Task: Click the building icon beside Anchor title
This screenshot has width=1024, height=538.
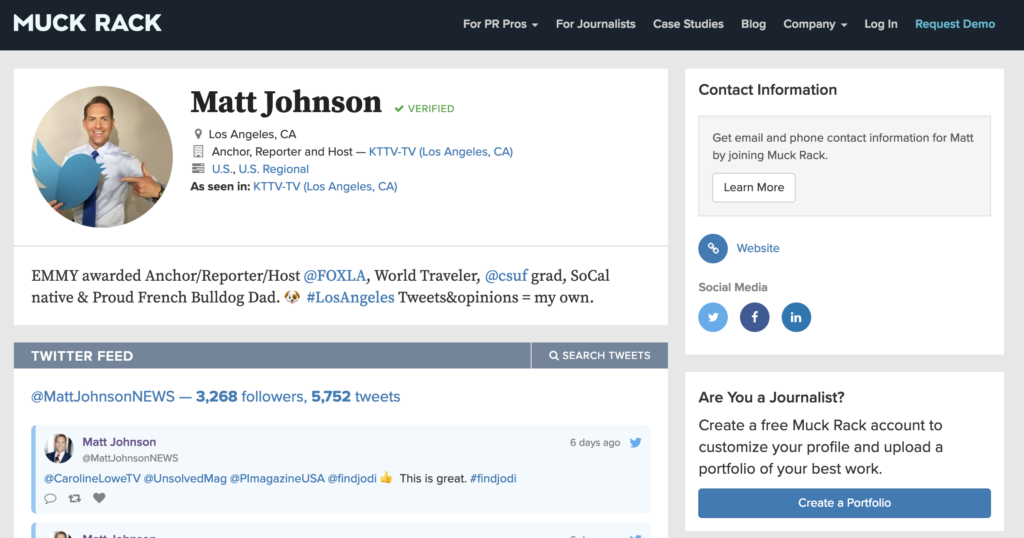Action: (x=198, y=151)
